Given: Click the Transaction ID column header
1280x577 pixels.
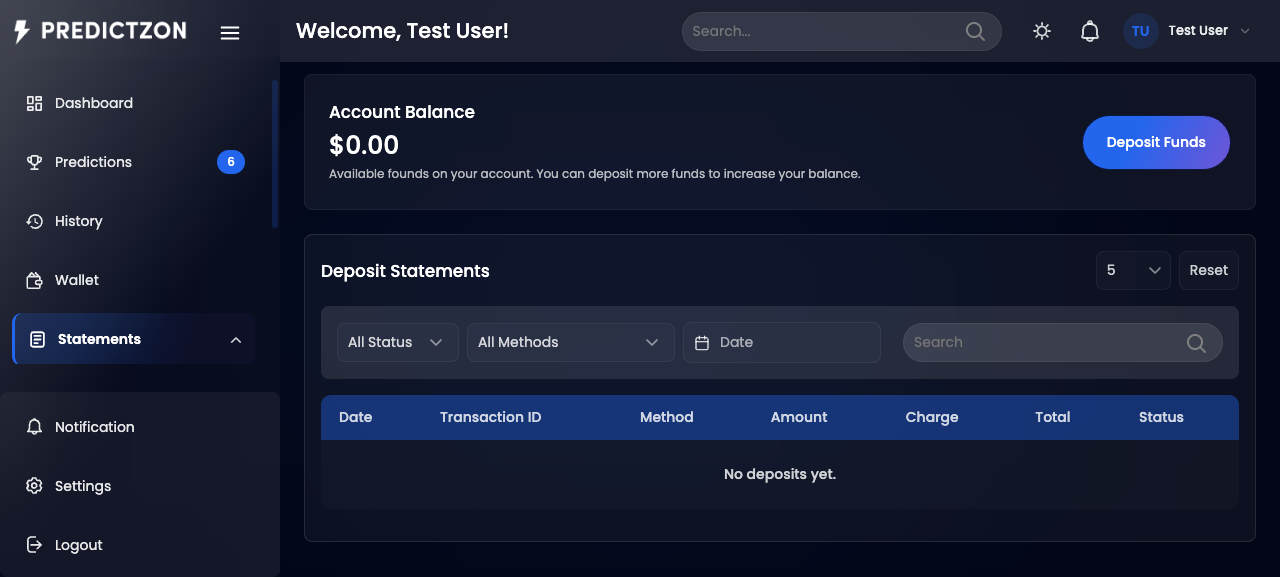Looking at the screenshot, I should click(490, 417).
